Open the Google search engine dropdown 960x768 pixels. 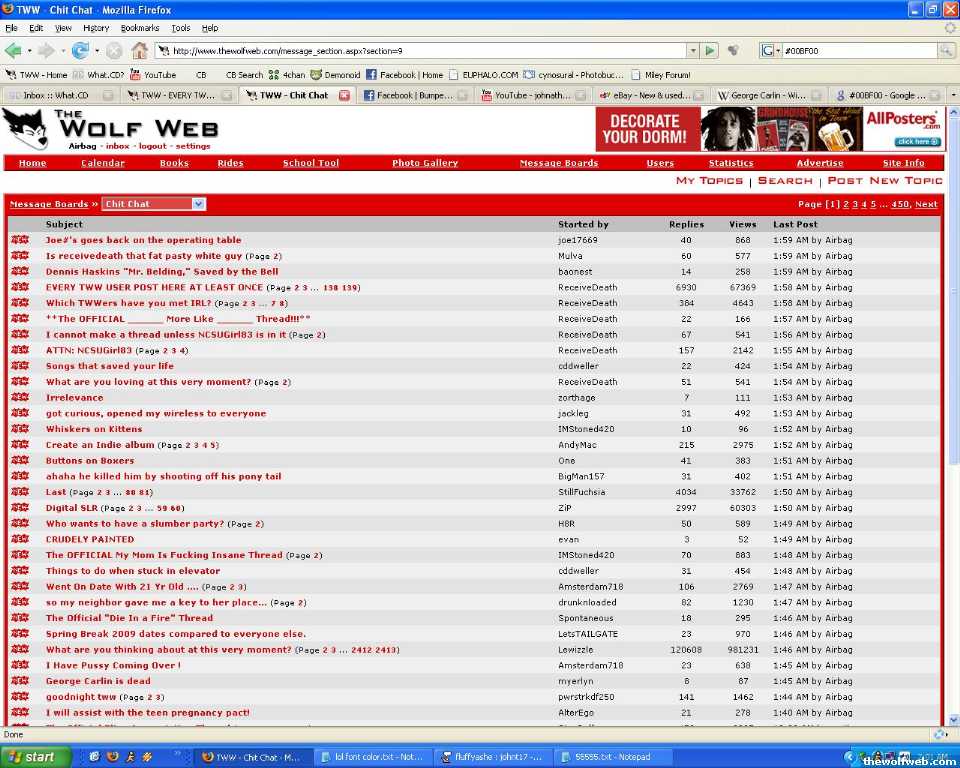click(x=771, y=50)
